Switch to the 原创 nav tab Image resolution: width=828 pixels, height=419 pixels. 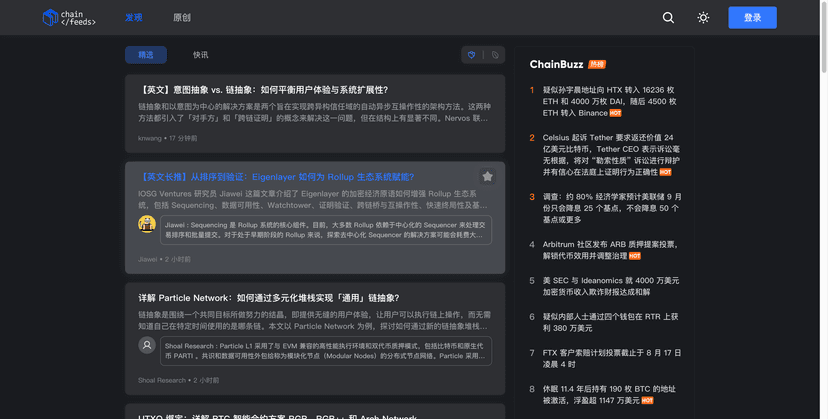(x=181, y=17)
